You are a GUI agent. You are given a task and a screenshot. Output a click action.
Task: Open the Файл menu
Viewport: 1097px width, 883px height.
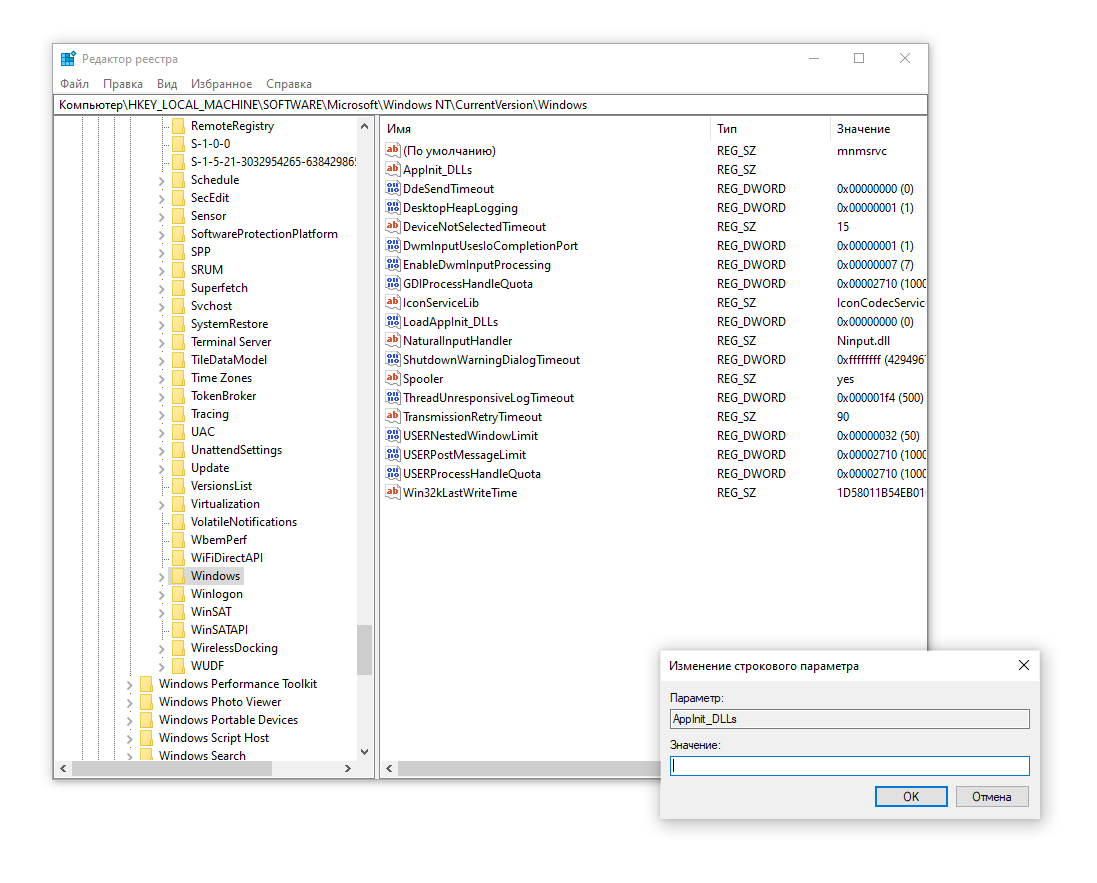(74, 84)
